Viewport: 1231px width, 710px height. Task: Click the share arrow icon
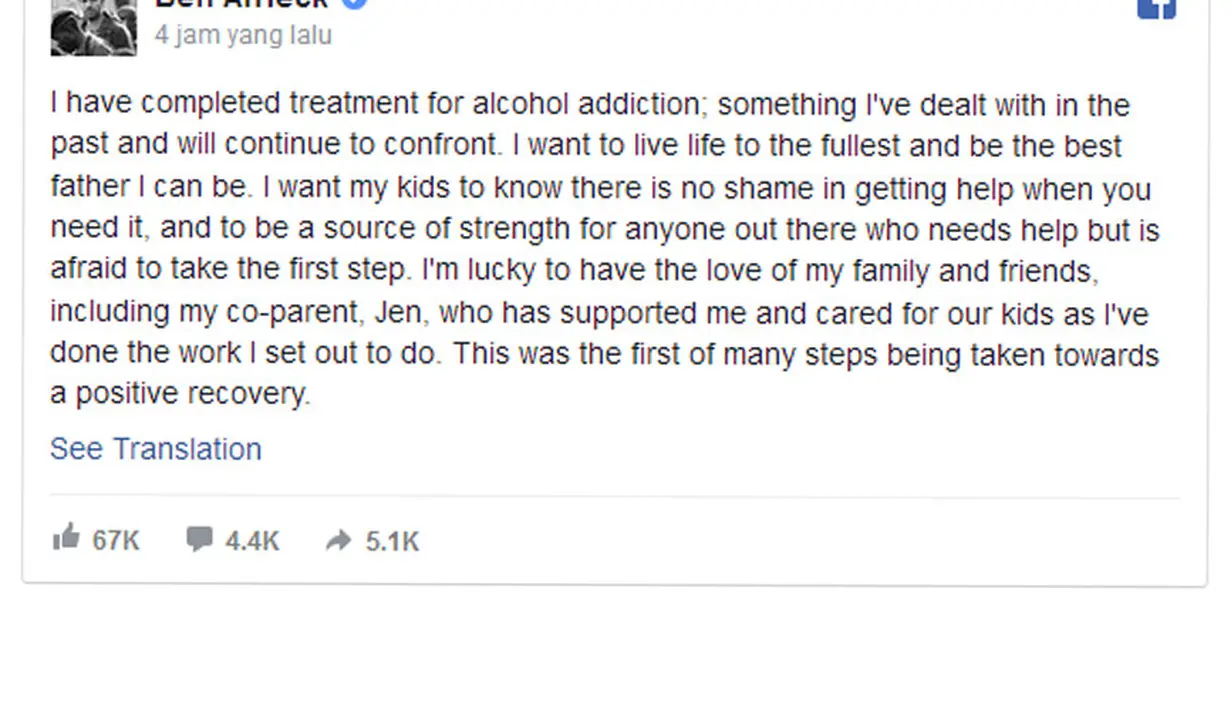tap(339, 541)
